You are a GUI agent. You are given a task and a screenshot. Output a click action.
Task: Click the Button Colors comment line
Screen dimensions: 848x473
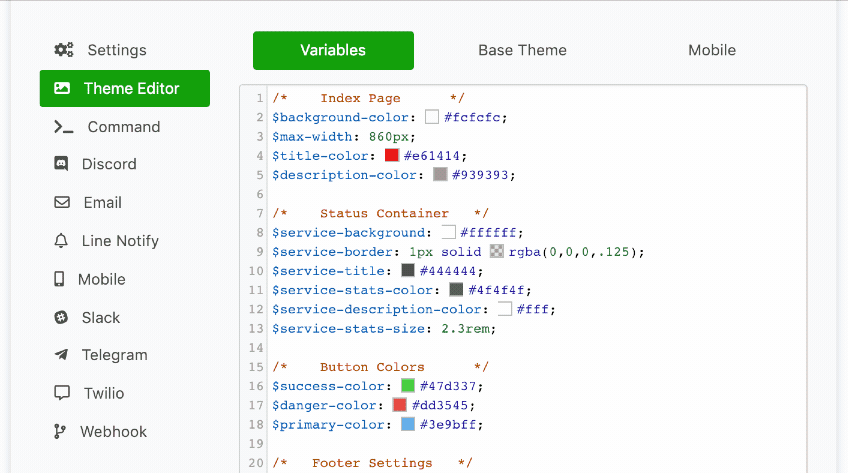pyautogui.click(x=380, y=367)
